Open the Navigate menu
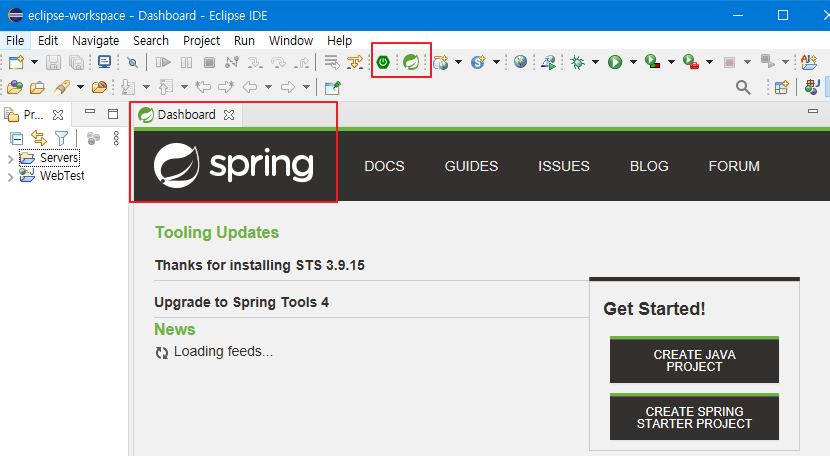 [x=95, y=41]
